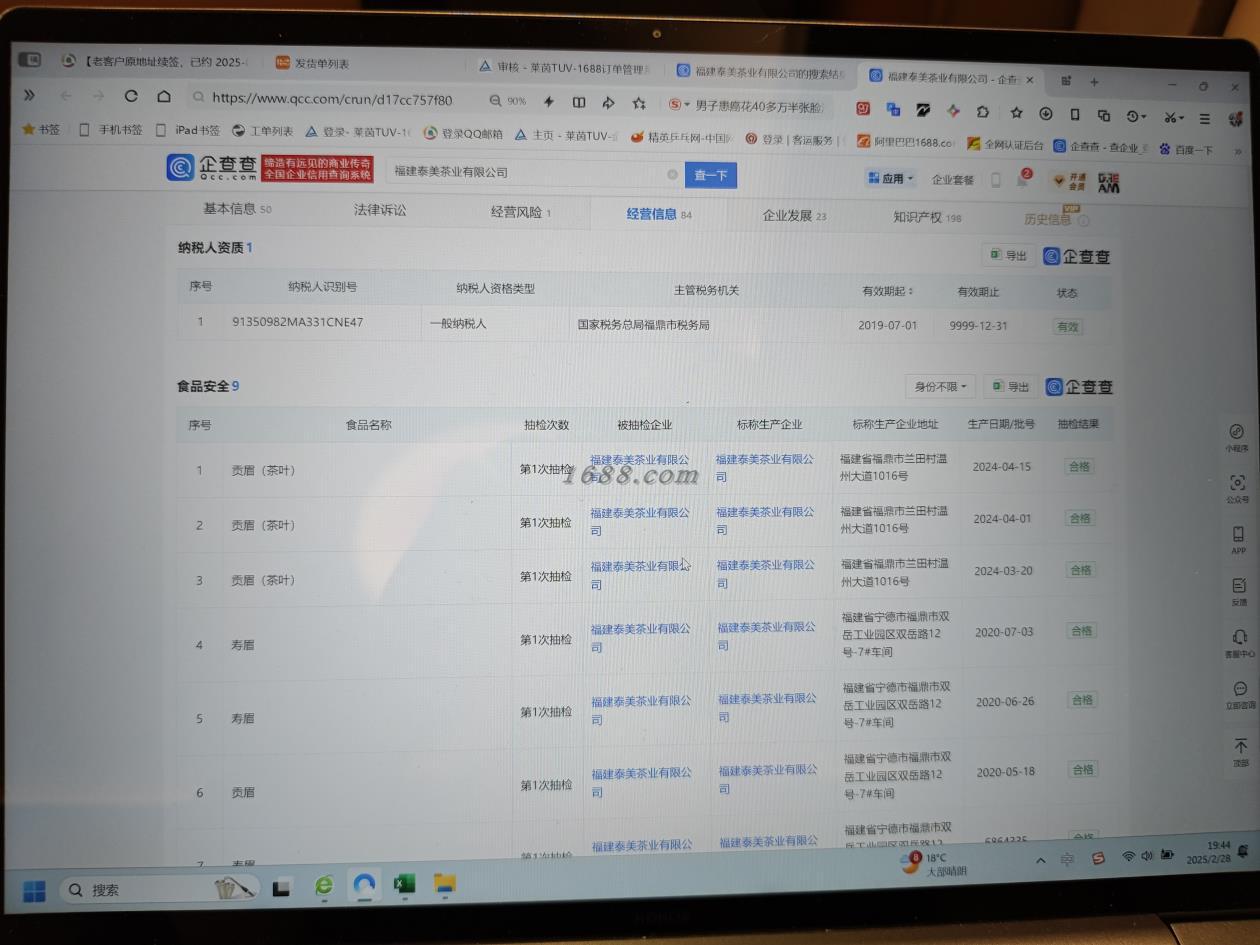
Task: Open the Windows Start menu
Action: point(34,889)
